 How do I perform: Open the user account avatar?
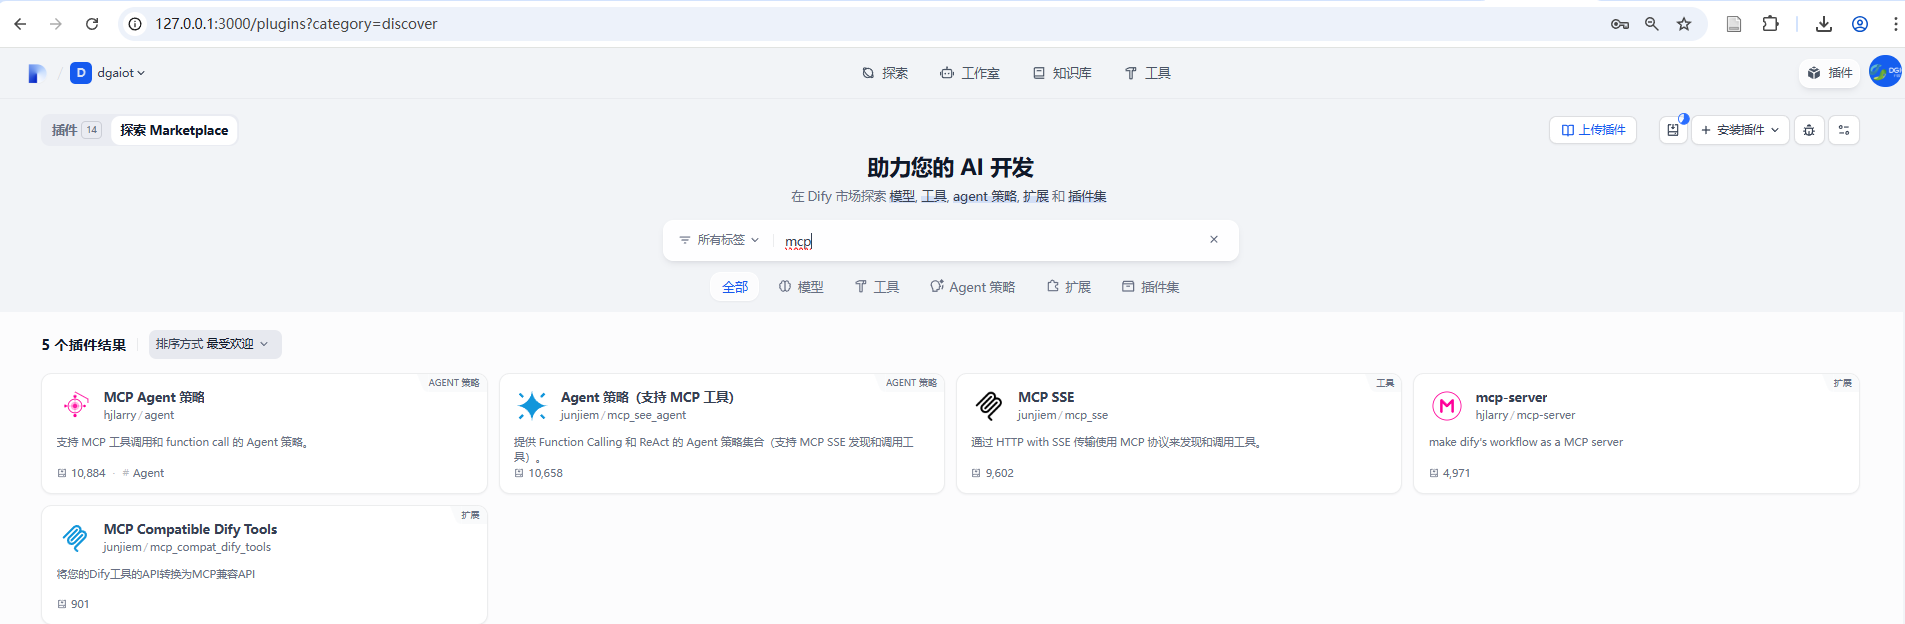1884,72
